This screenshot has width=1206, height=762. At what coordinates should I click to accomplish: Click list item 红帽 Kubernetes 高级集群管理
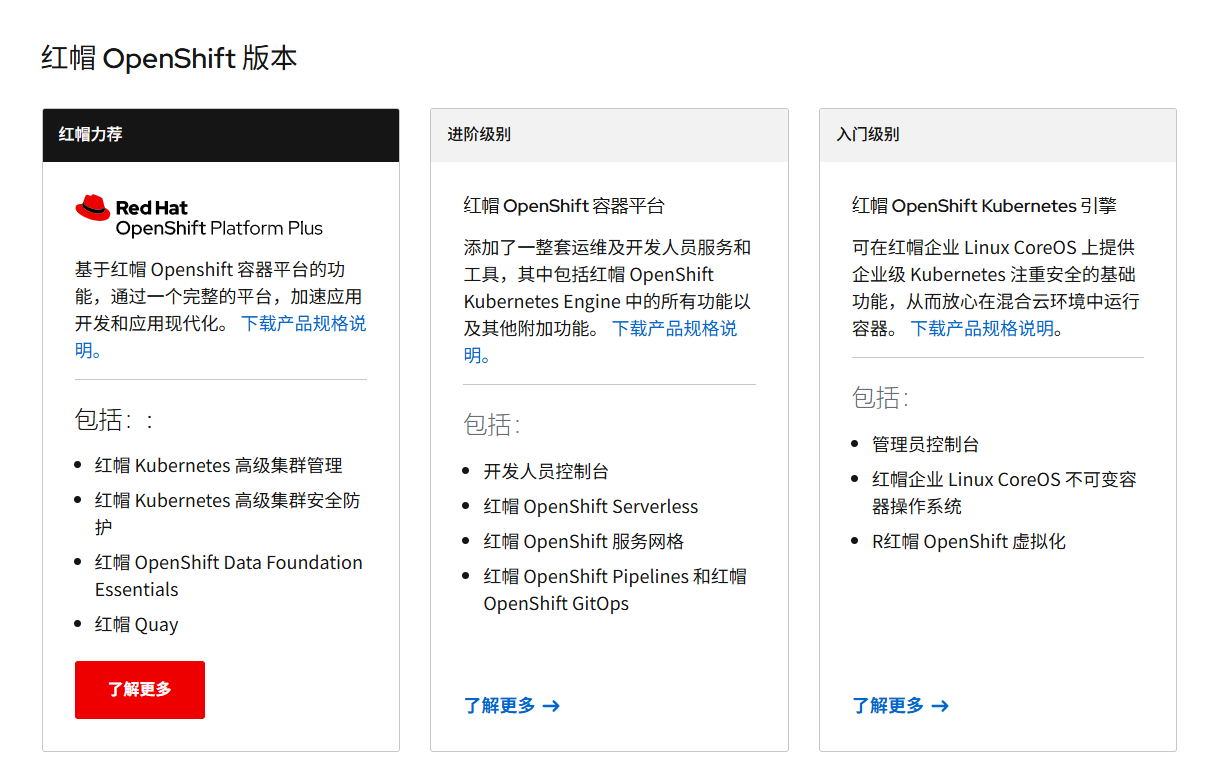[219, 466]
